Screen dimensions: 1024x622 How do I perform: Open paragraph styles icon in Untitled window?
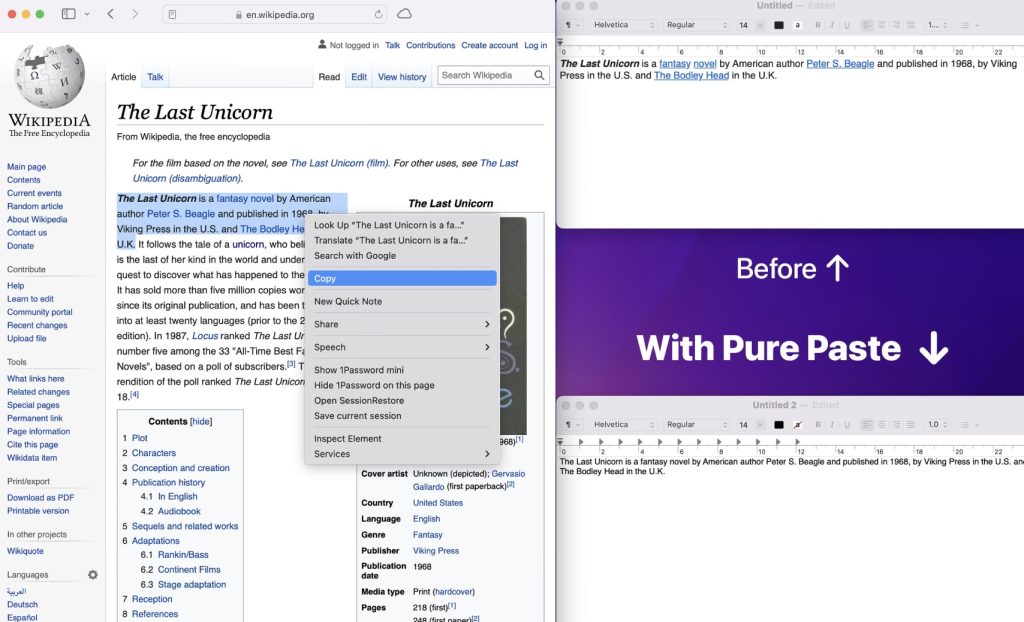point(571,25)
